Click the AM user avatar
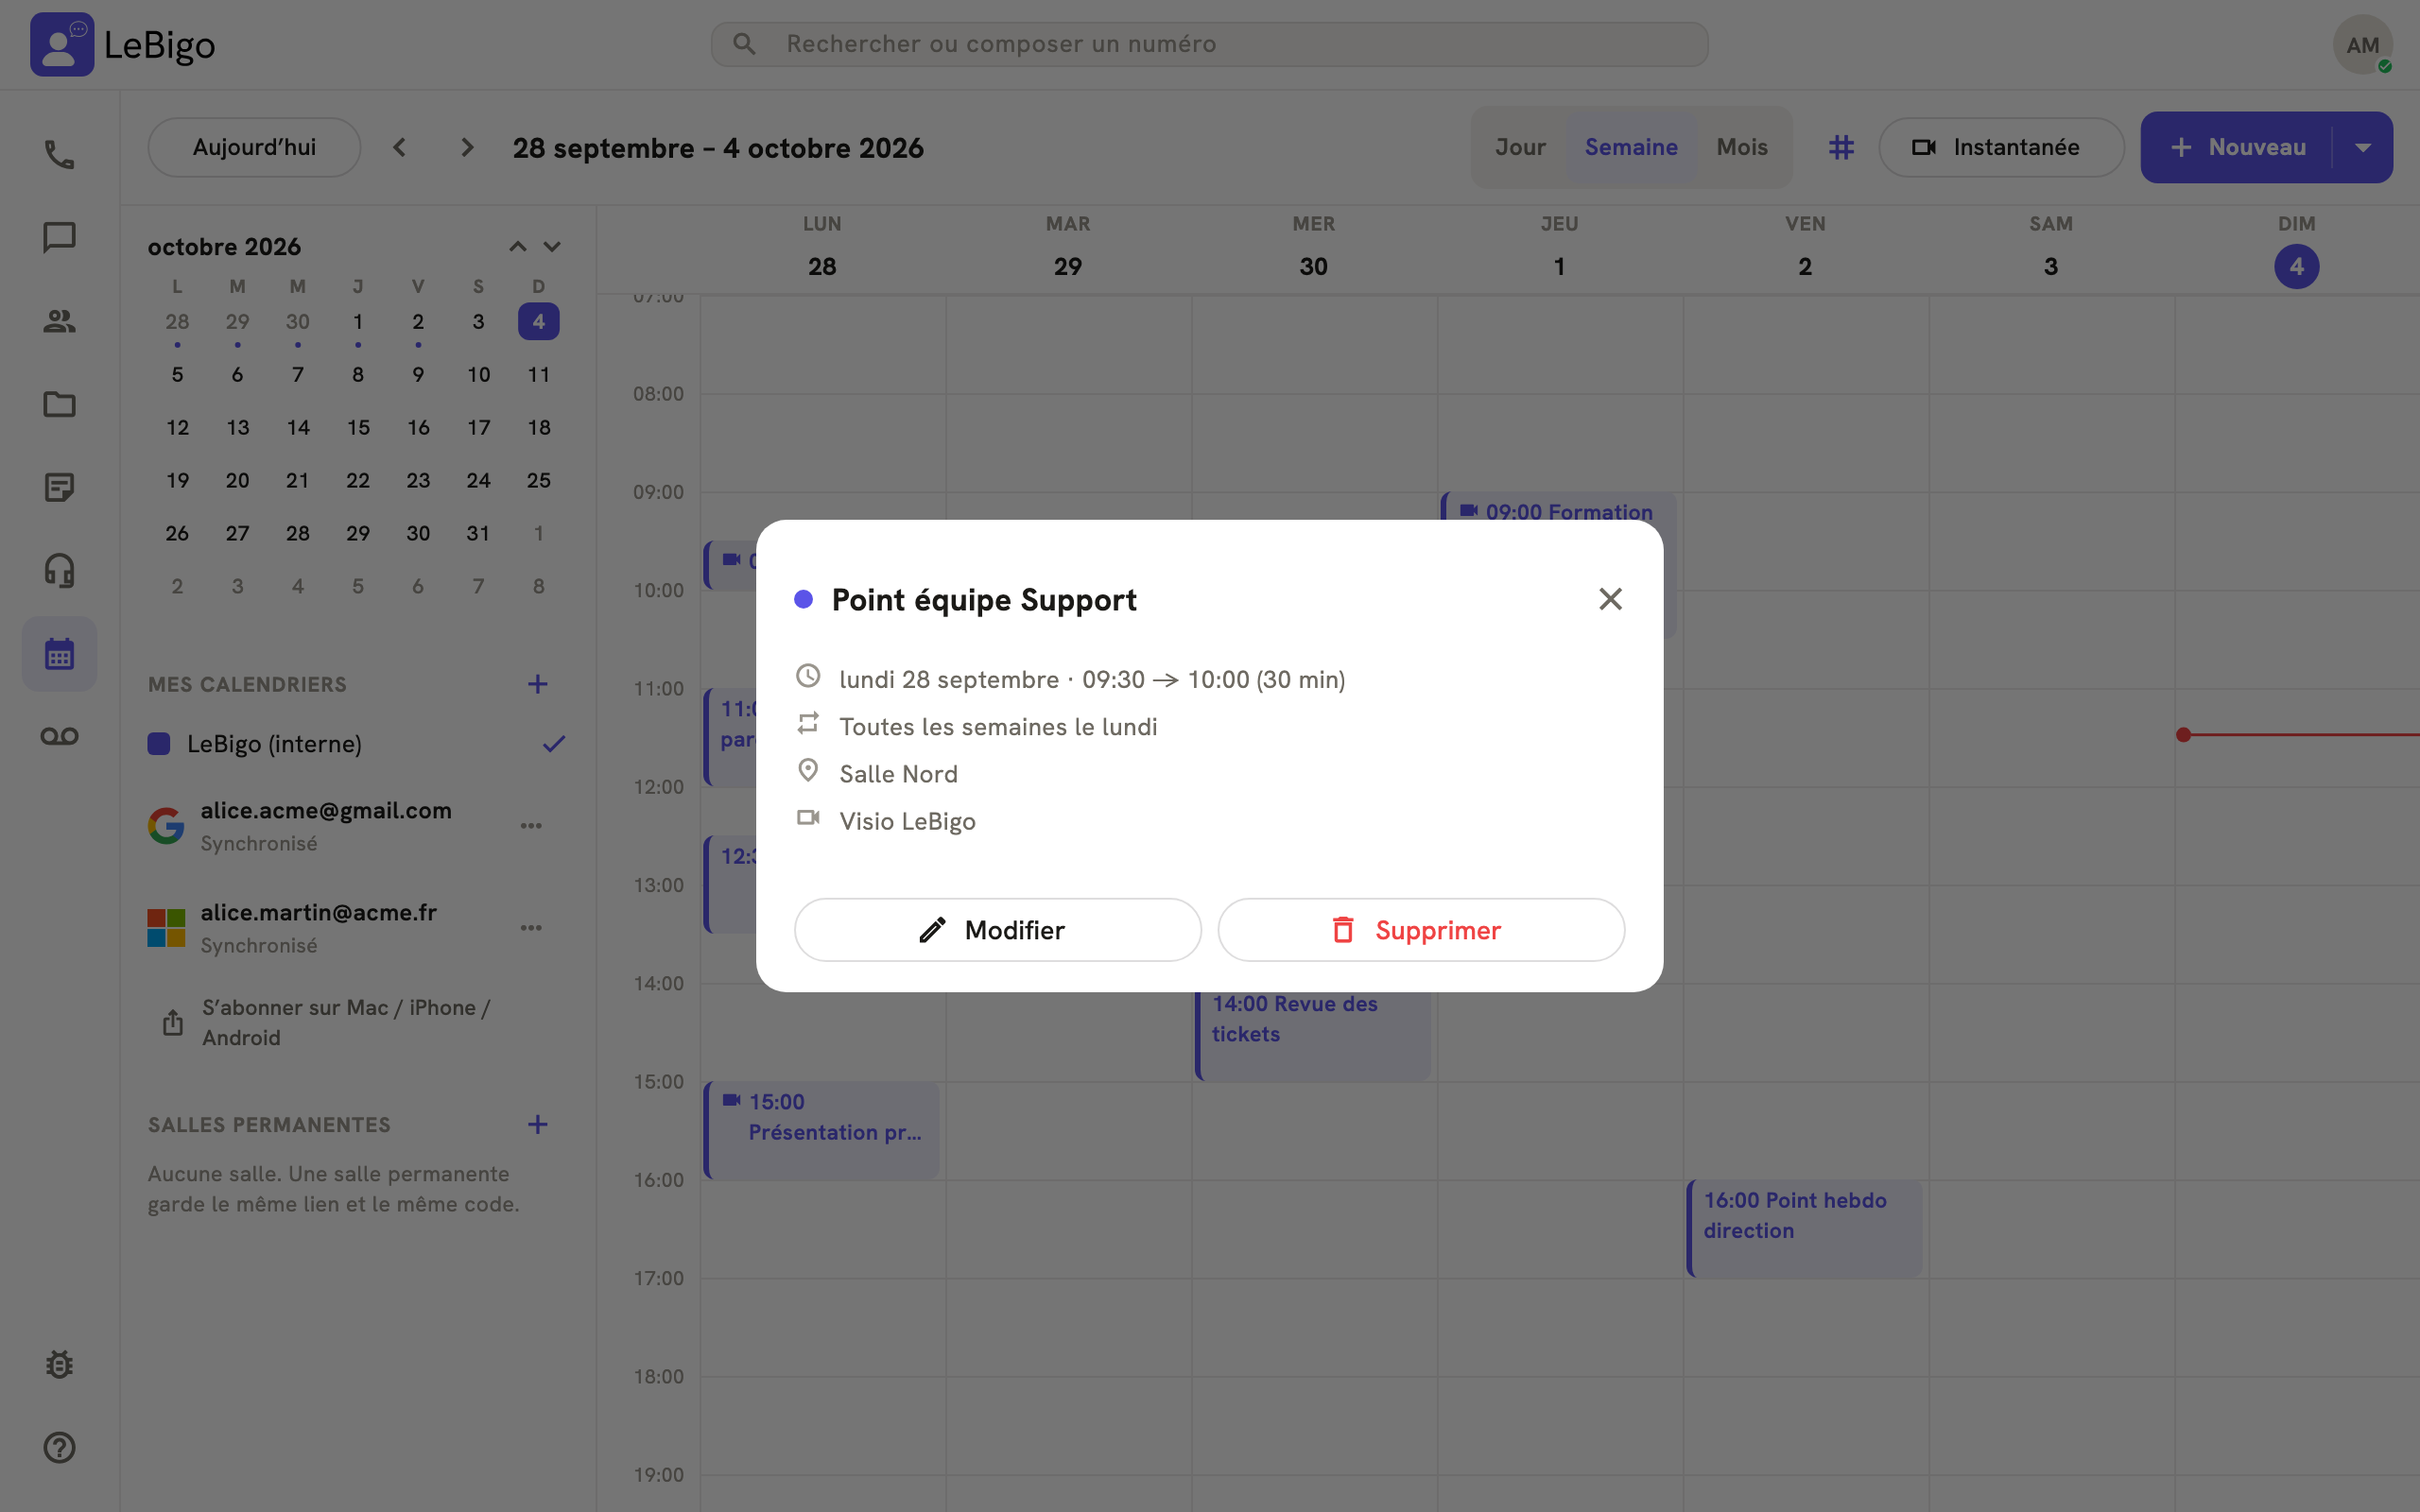The image size is (2420, 1512). click(2362, 44)
